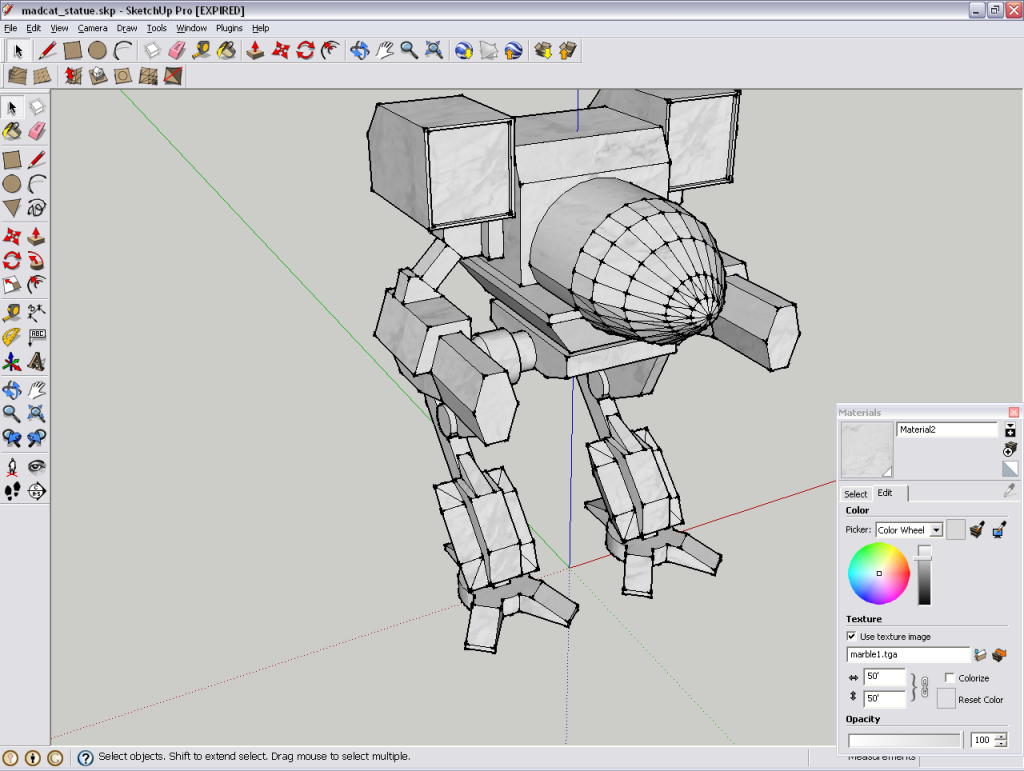Click the Orbit tool in left toolbar
This screenshot has height=771, width=1024.
12,390
